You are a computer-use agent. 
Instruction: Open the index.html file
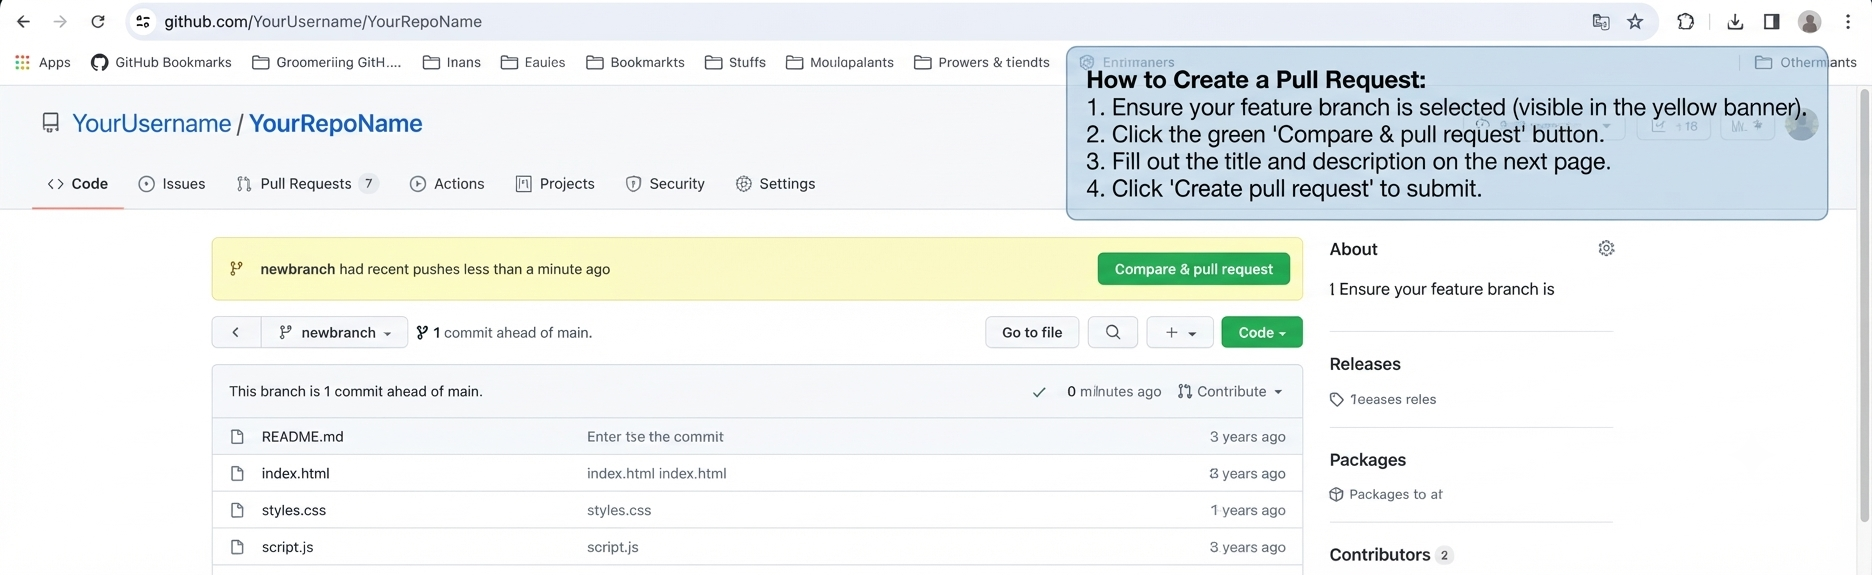[295, 473]
